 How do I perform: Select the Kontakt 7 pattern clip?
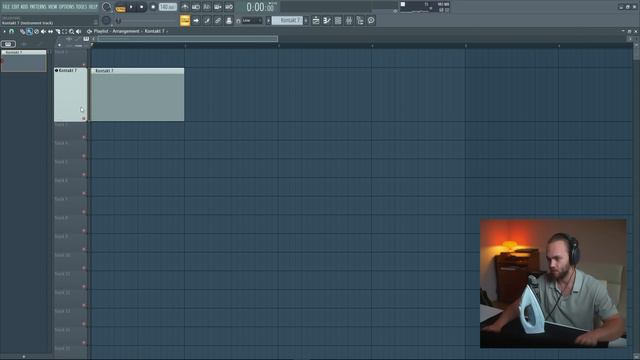(x=137, y=94)
